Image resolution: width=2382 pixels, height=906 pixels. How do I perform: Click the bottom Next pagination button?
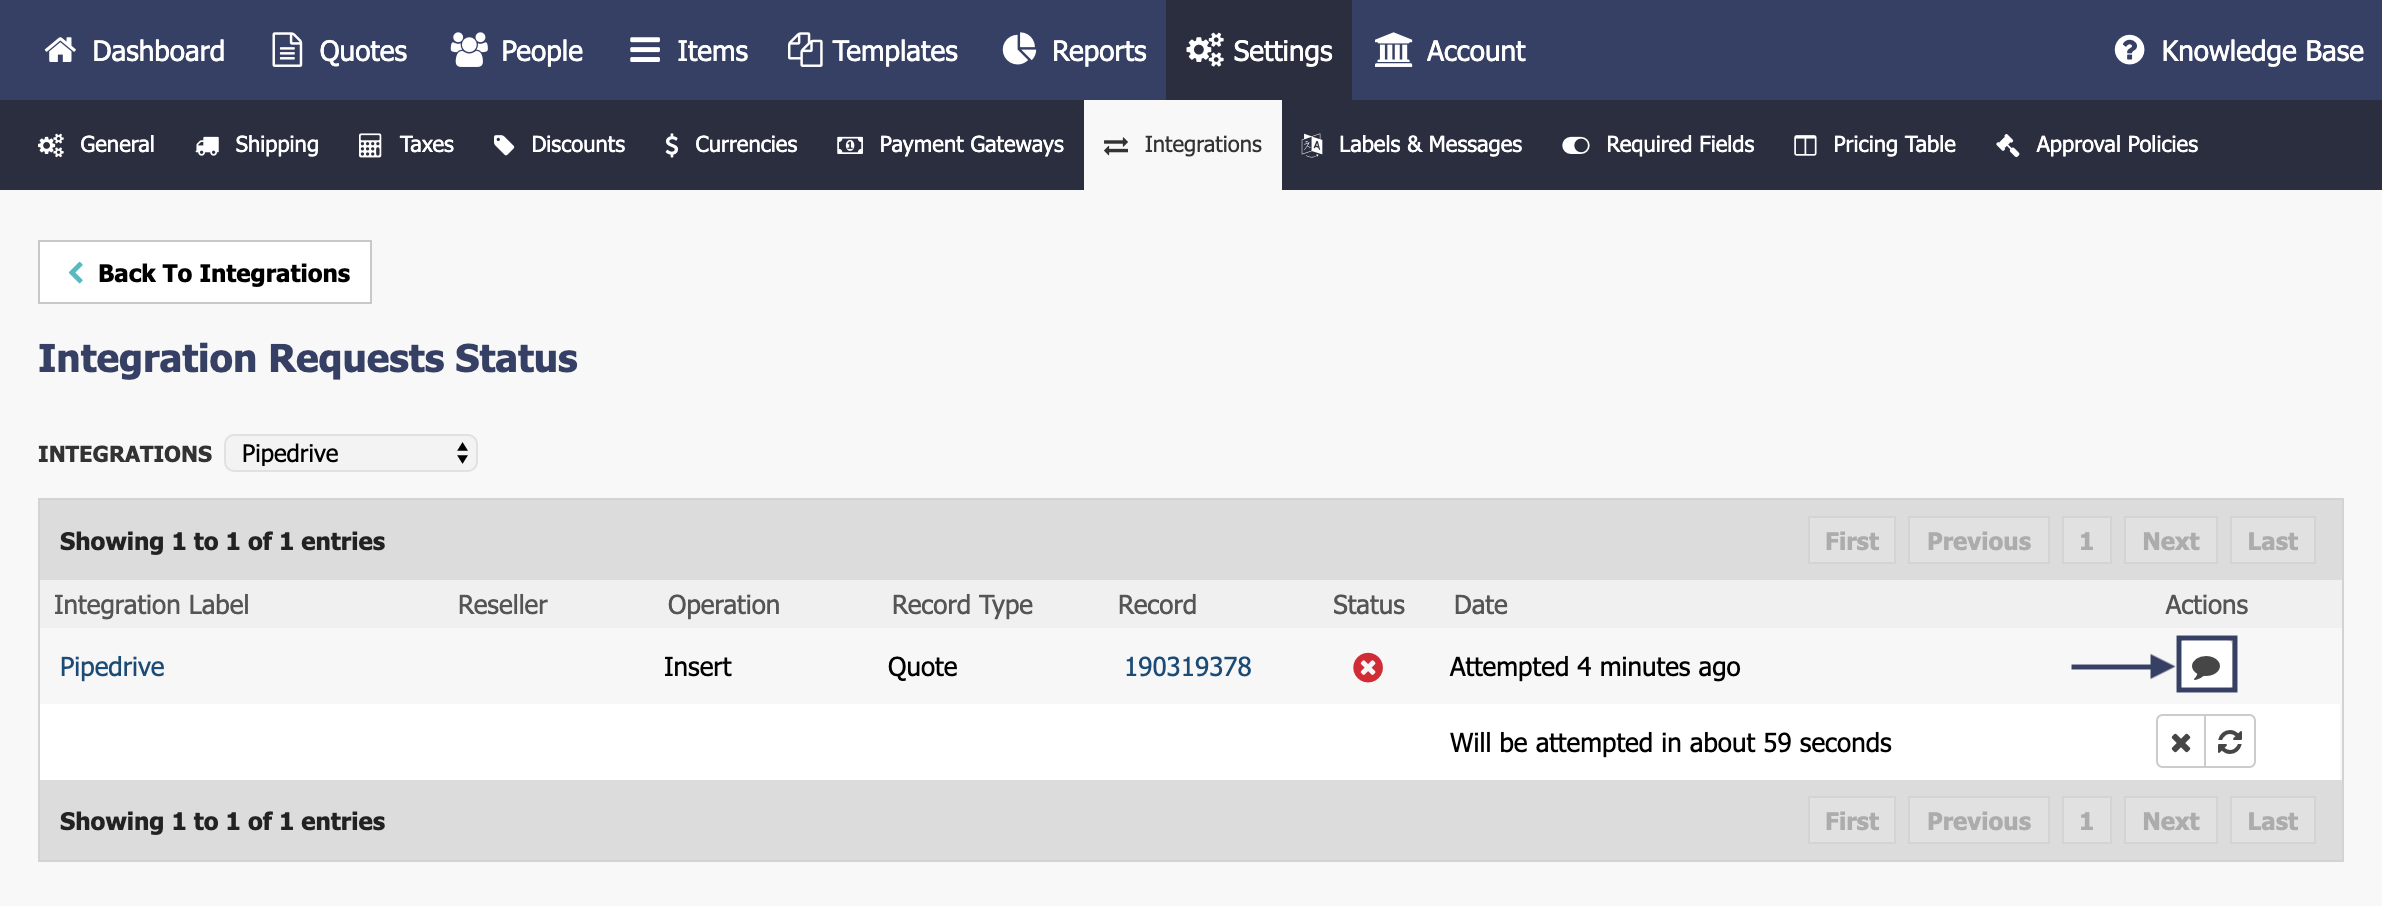click(2171, 821)
